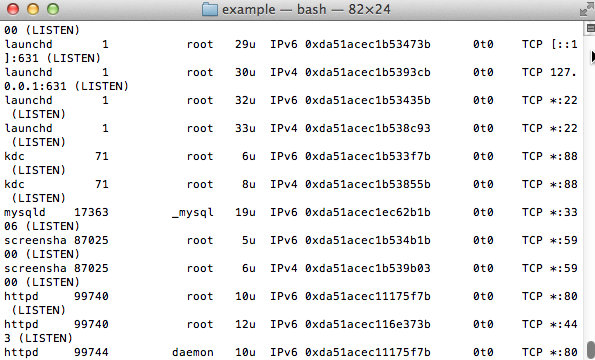
Task: Click the TCP *:44 port text
Action: [549, 324]
